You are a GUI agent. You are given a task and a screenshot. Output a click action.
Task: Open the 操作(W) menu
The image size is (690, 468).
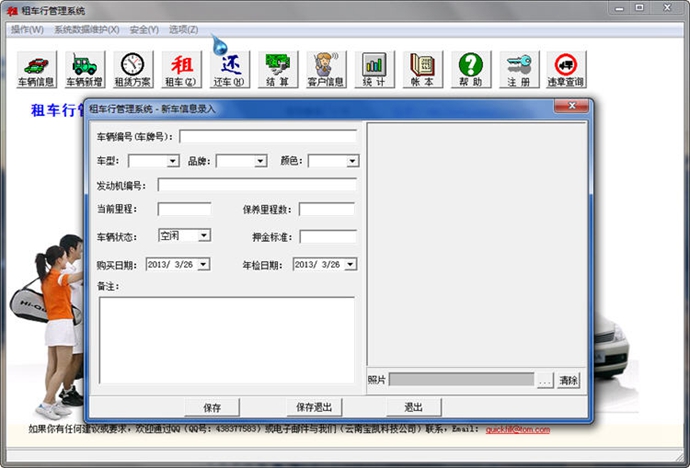tap(27, 30)
